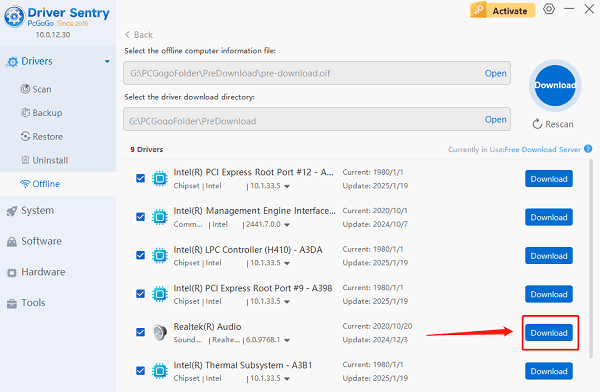Image resolution: width=600 pixels, height=392 pixels.
Task: Click the Scan radar icon
Action: coord(25,89)
